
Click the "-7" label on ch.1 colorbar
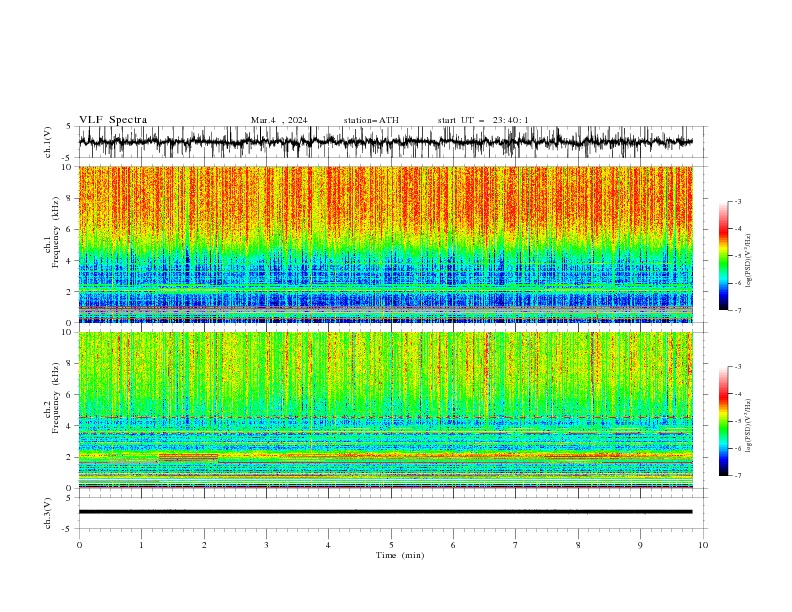coord(737,310)
